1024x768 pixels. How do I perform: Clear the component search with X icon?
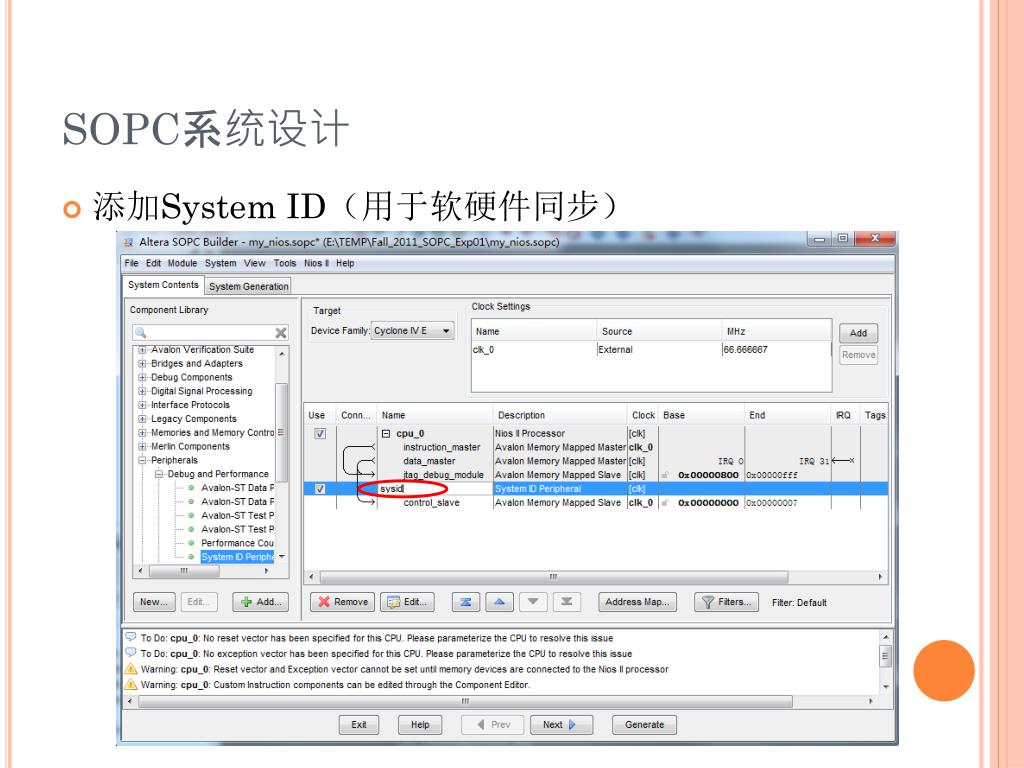pyautogui.click(x=281, y=332)
